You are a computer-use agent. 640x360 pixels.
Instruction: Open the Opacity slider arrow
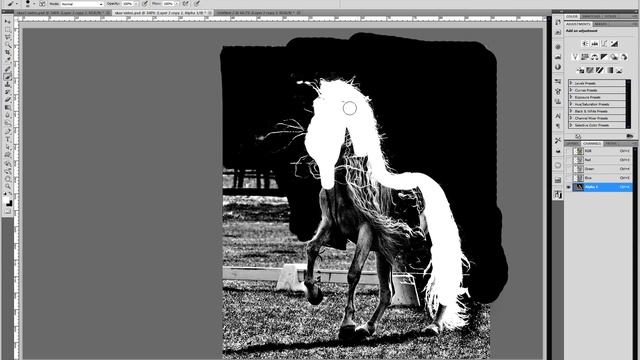tap(136, 4)
